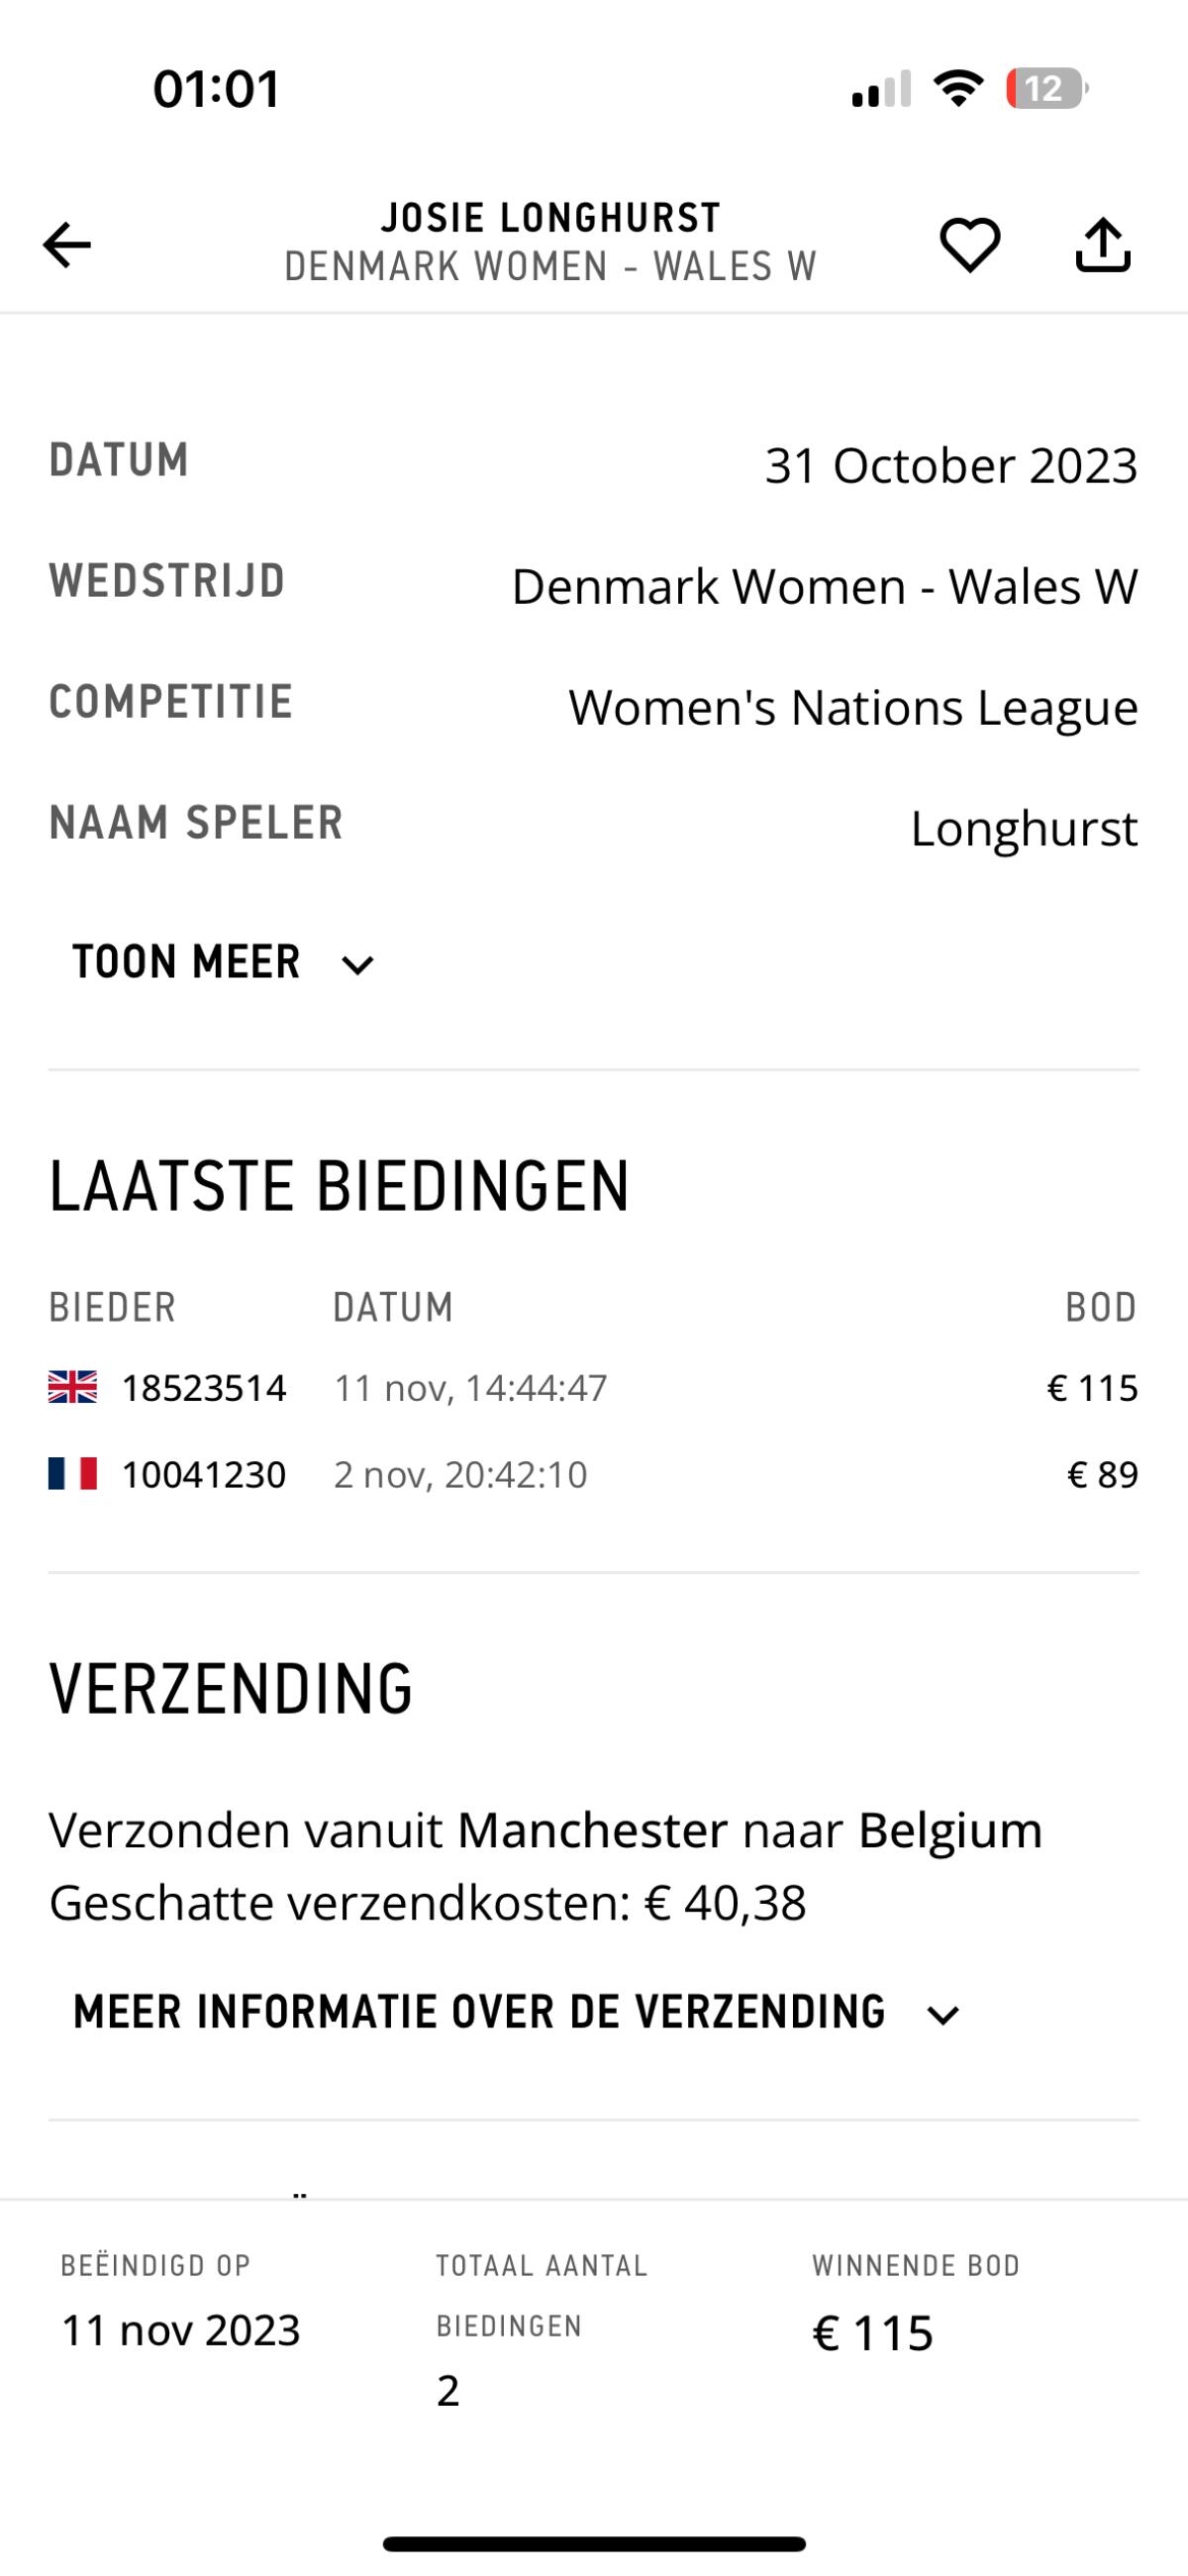Viewport: 1188px width, 2576px height.
Task: Expand the Toon Meer details section
Action: tap(187, 962)
